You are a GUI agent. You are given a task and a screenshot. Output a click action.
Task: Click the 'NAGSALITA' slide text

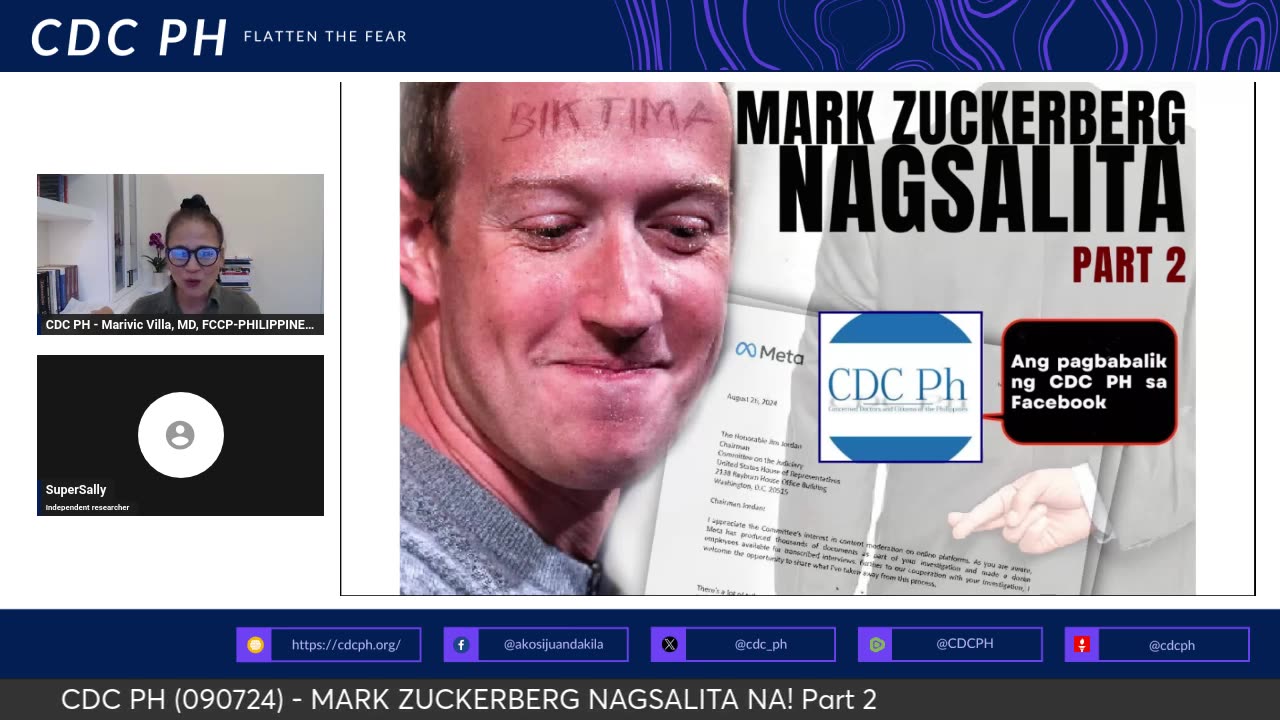click(x=980, y=190)
